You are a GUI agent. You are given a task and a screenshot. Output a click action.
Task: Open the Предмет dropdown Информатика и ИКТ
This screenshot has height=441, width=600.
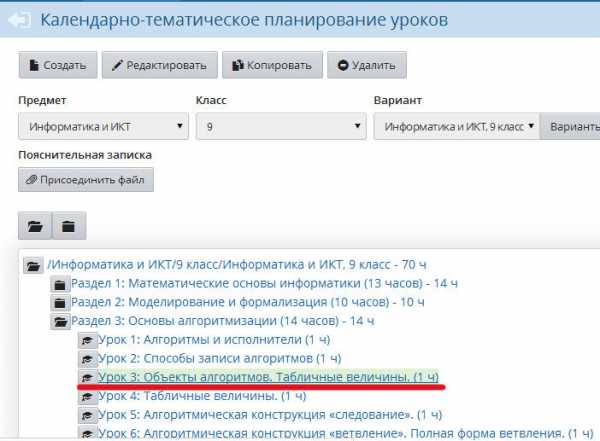pos(103,126)
